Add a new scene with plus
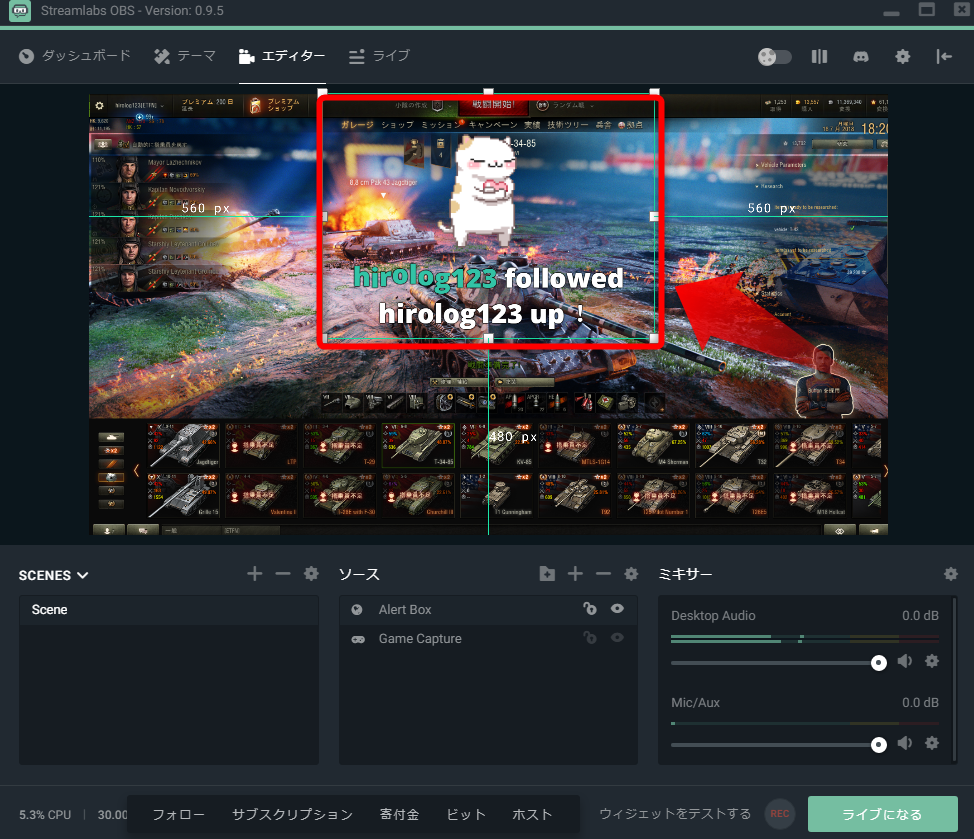Screen dimensions: 974x839 [x=254, y=574]
